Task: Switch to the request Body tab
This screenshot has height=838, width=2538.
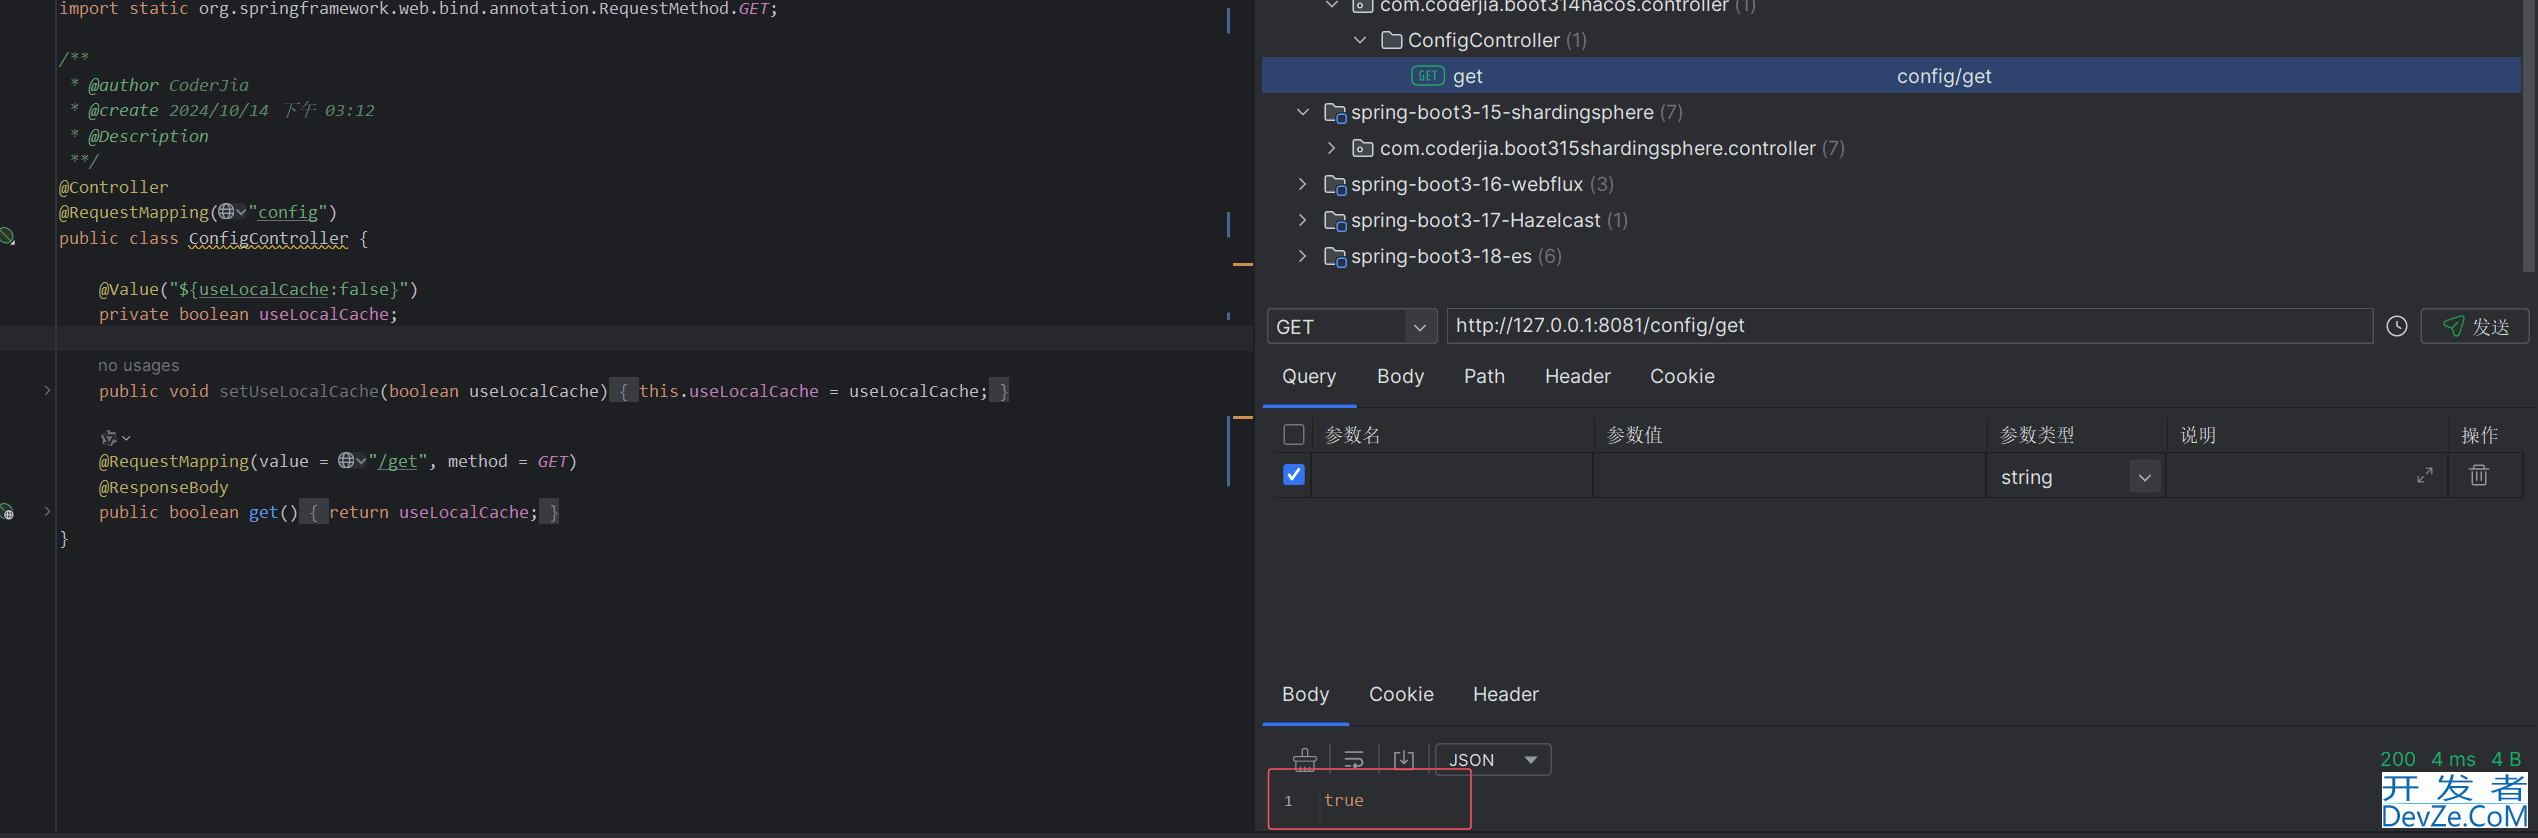Action: point(1400,376)
